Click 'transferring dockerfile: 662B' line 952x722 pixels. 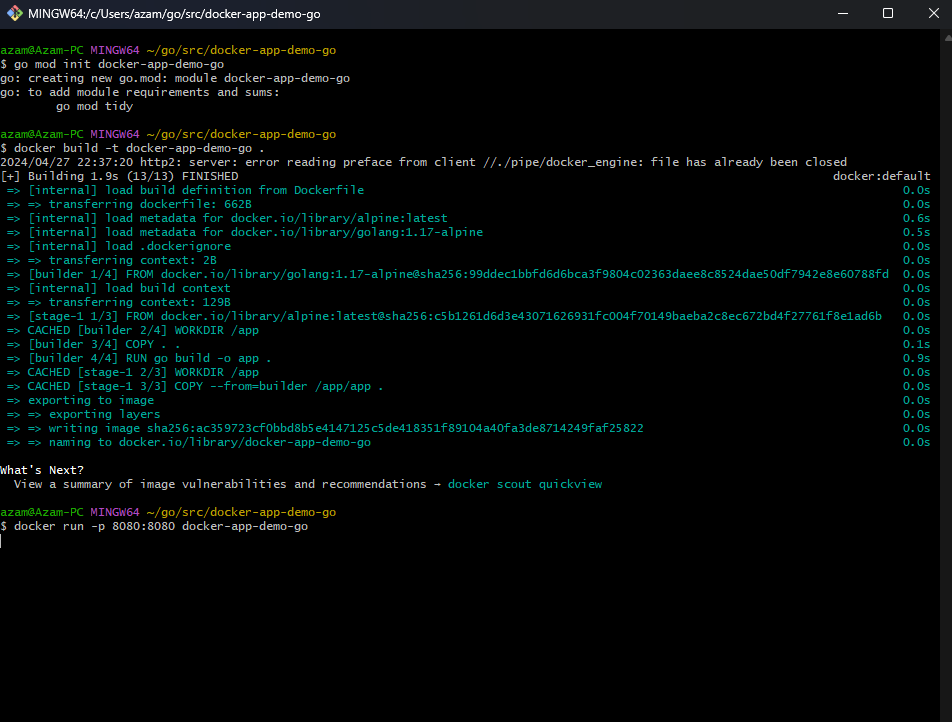pos(129,204)
